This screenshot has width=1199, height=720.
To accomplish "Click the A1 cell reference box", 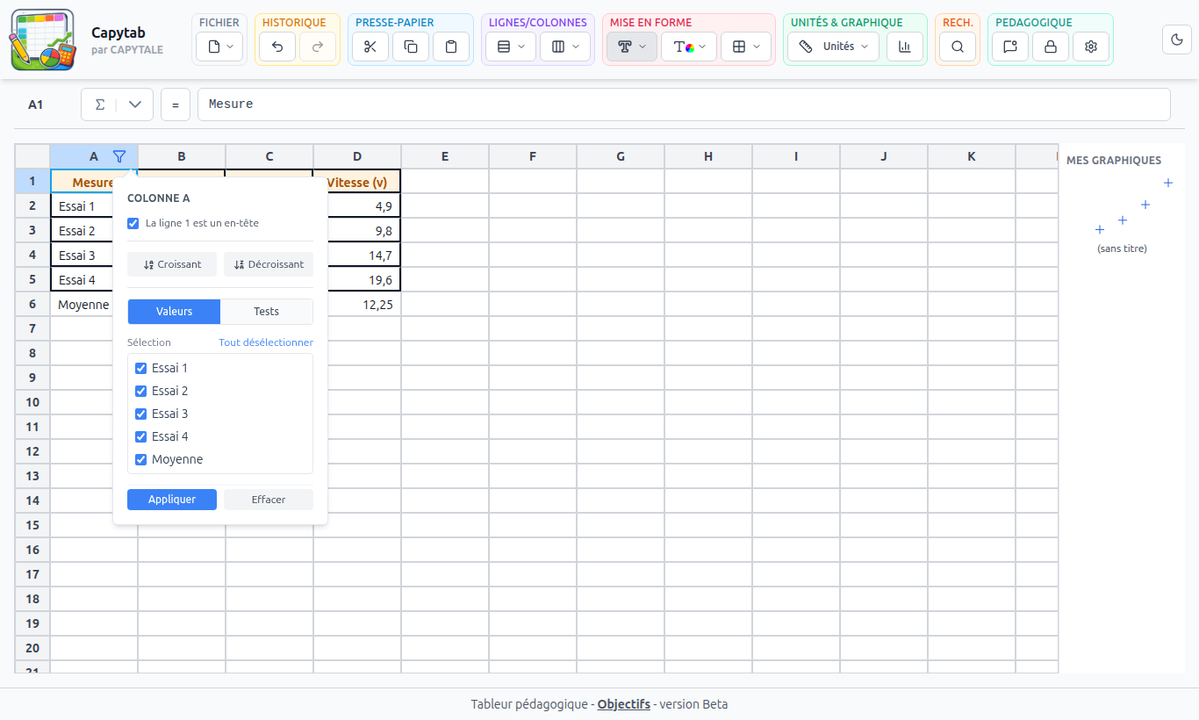I will click(x=36, y=105).
